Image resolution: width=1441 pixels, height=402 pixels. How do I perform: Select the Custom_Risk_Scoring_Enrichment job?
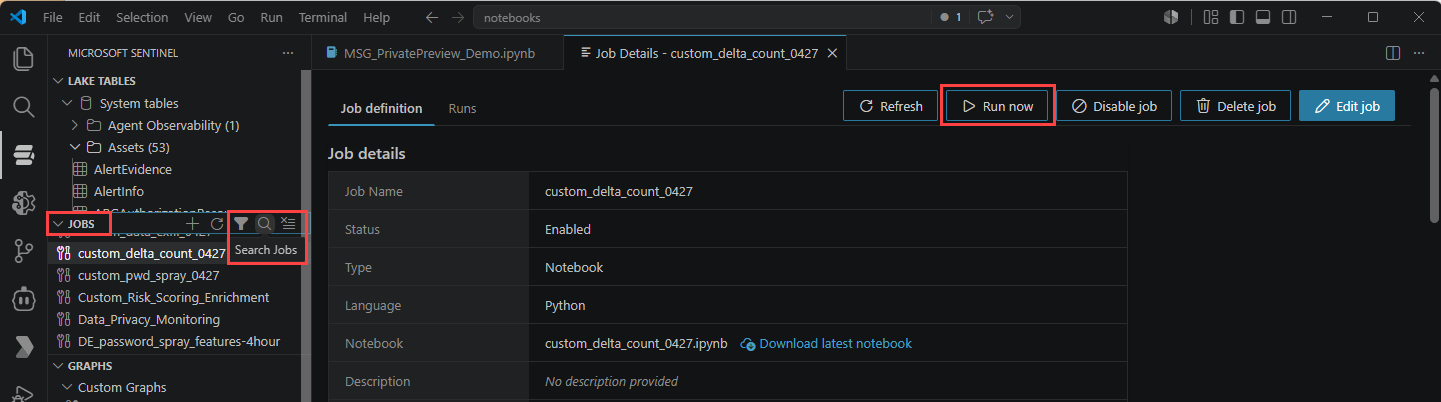175,297
